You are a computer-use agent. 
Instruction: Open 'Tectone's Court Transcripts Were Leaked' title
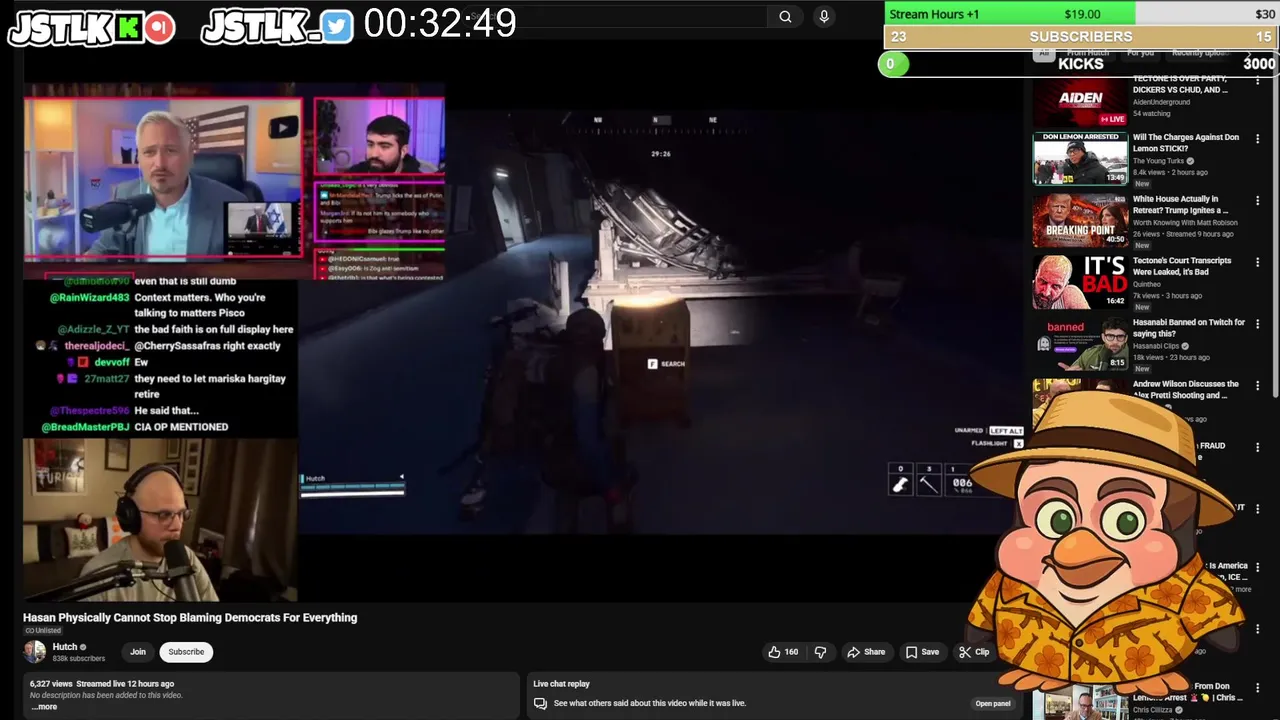coord(1182,266)
